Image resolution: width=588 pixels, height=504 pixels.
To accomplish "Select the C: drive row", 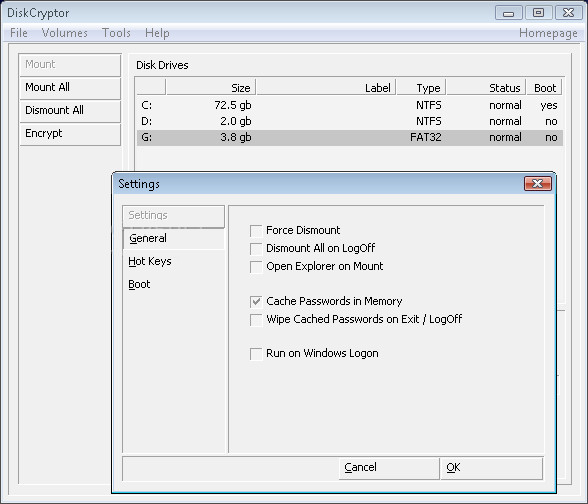I will click(x=350, y=105).
